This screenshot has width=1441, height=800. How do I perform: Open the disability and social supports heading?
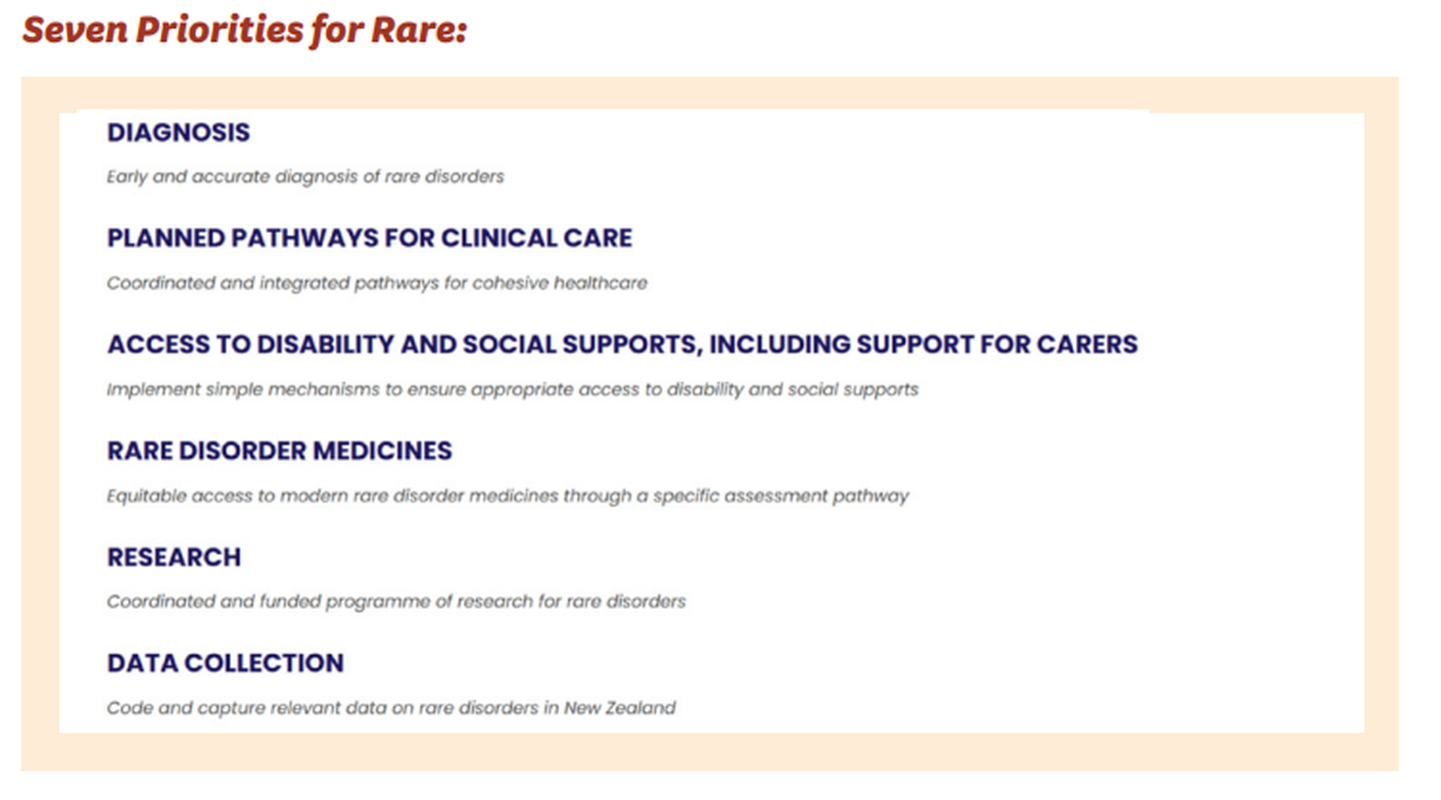[621, 345]
